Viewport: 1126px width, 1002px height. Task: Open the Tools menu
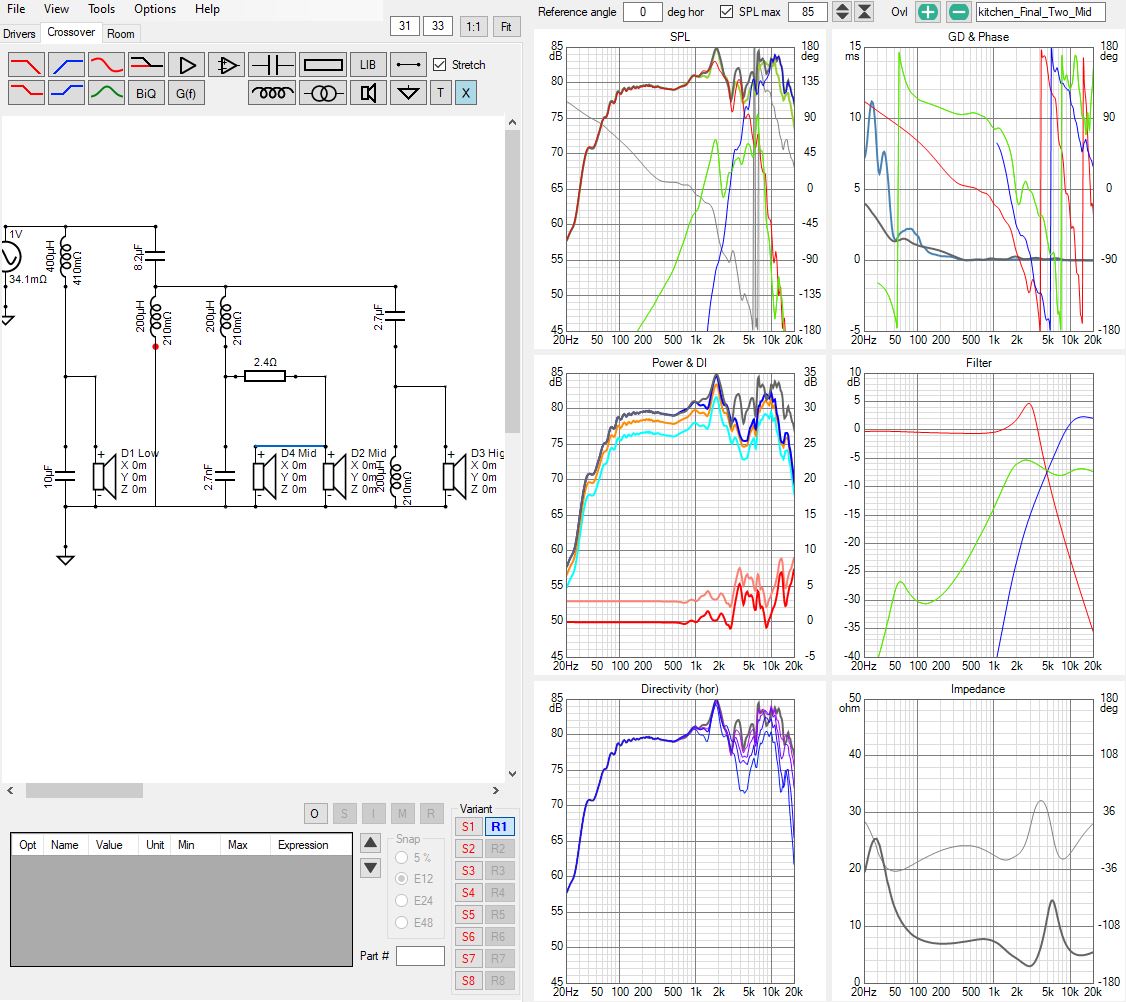[x=101, y=9]
